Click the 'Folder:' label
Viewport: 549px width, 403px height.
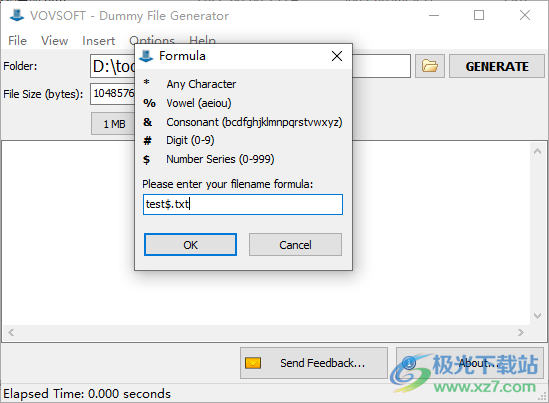20,66
